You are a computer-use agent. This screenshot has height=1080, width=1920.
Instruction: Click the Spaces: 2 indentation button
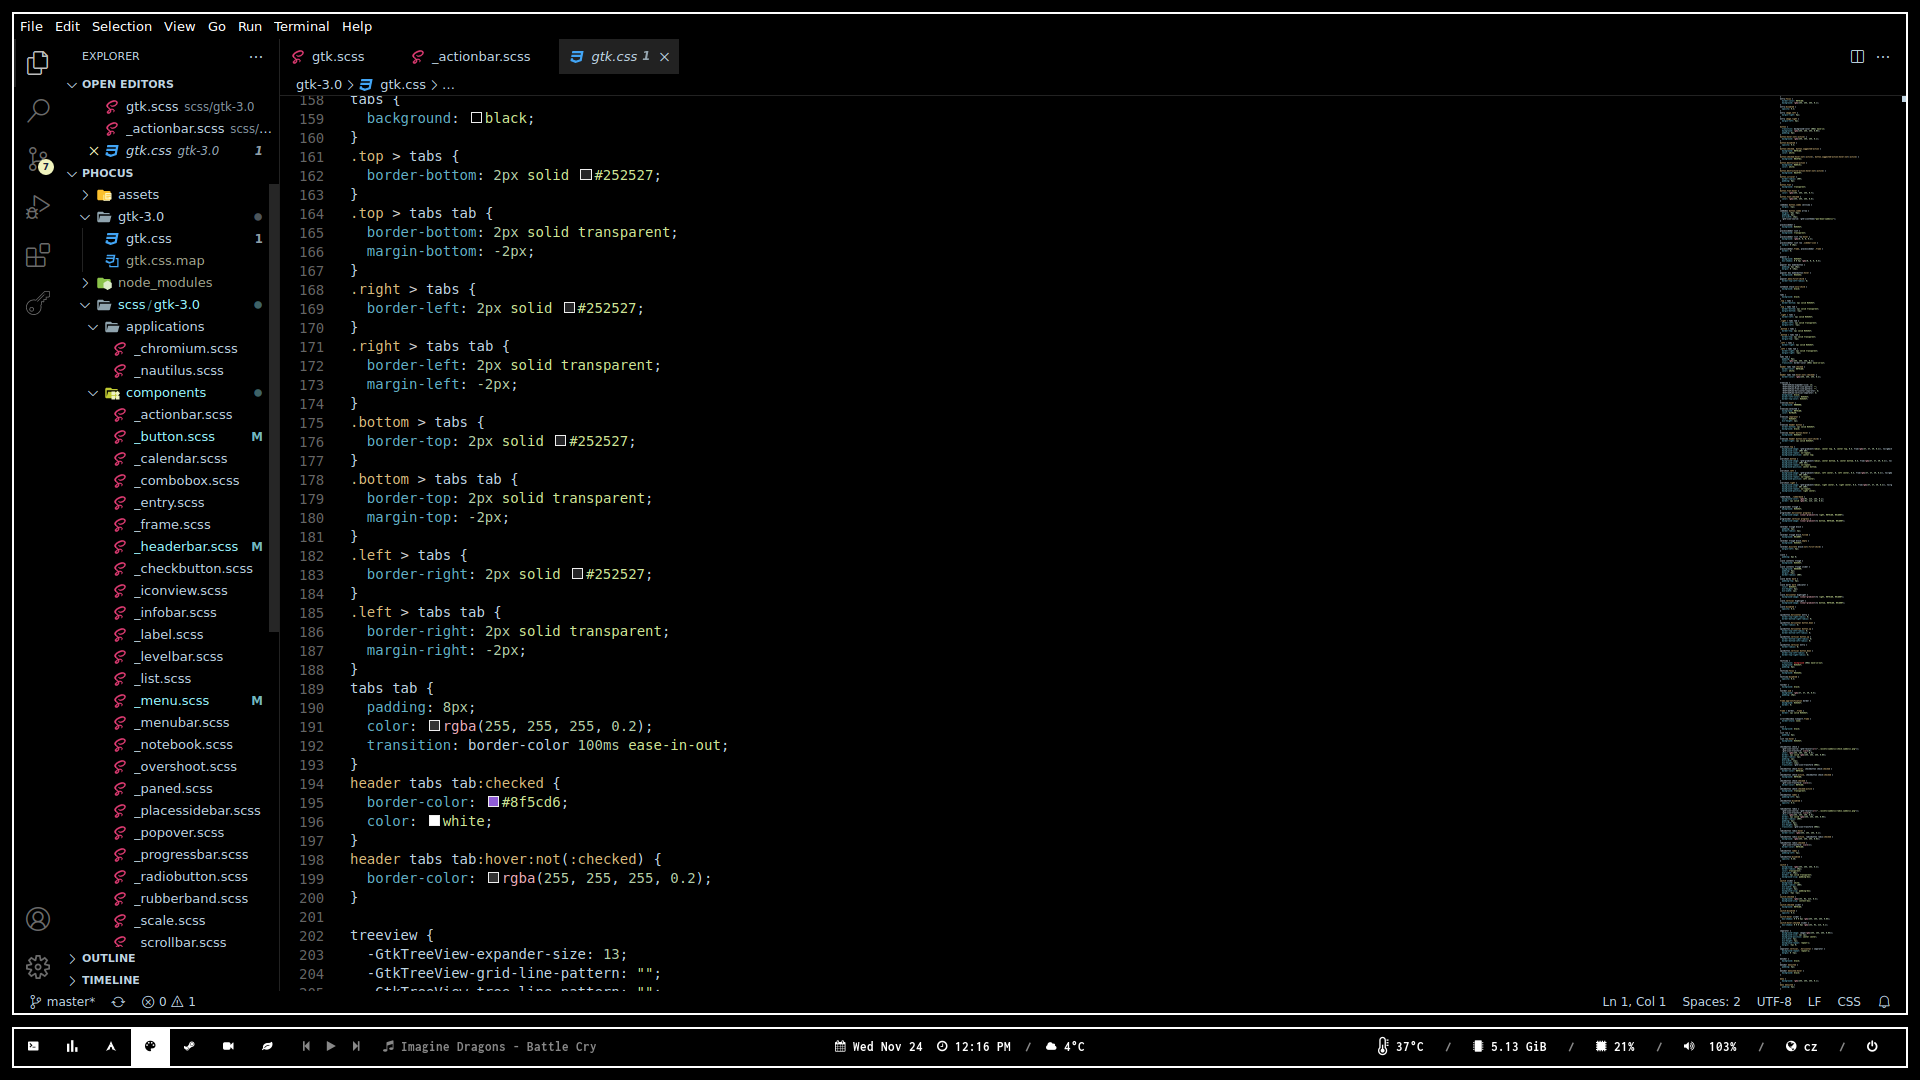[x=1710, y=1002]
